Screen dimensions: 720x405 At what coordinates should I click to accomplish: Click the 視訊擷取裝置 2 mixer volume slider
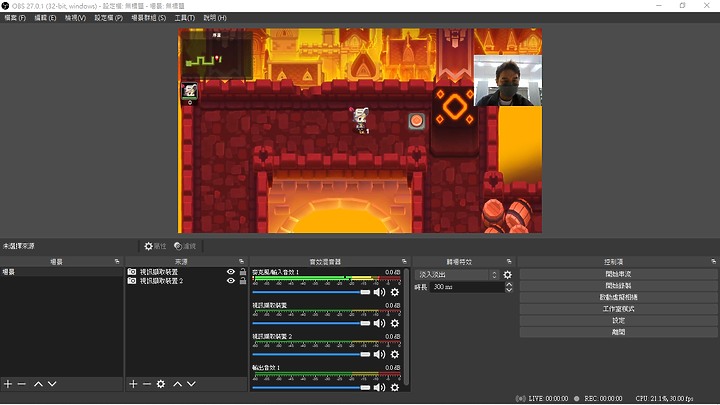tap(311, 354)
